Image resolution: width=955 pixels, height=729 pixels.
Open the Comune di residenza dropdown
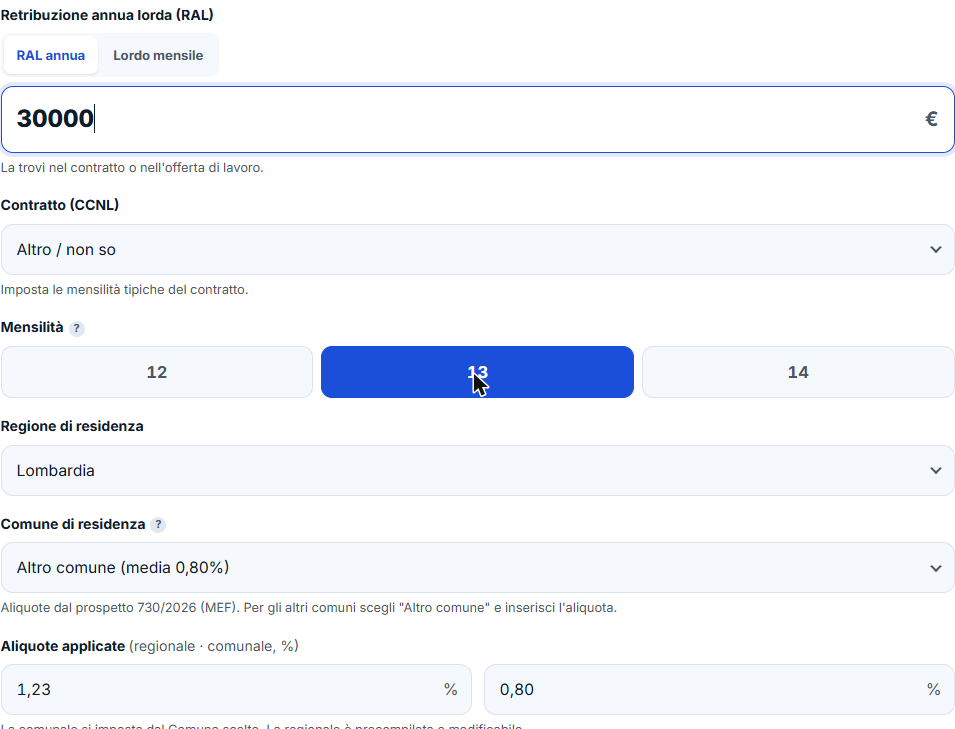(x=478, y=568)
